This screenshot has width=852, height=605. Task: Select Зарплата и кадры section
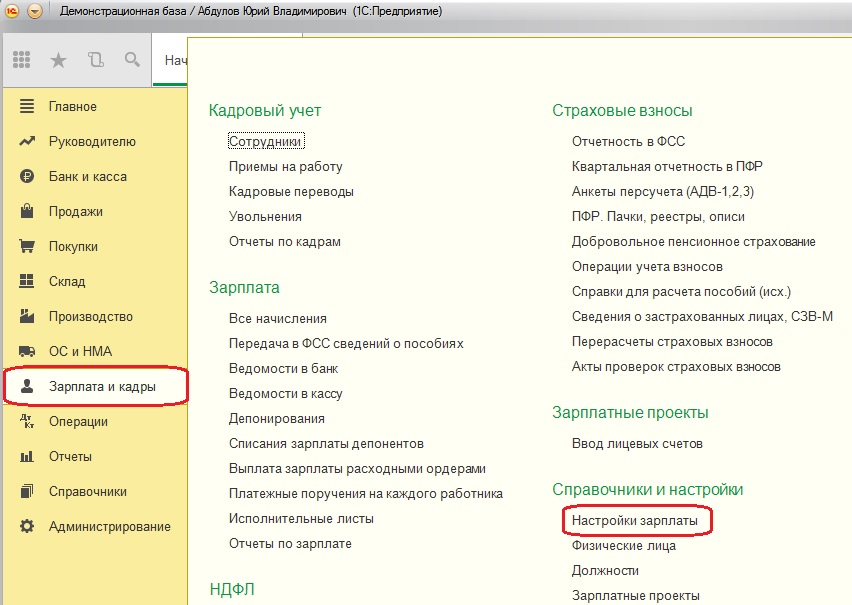tap(102, 386)
